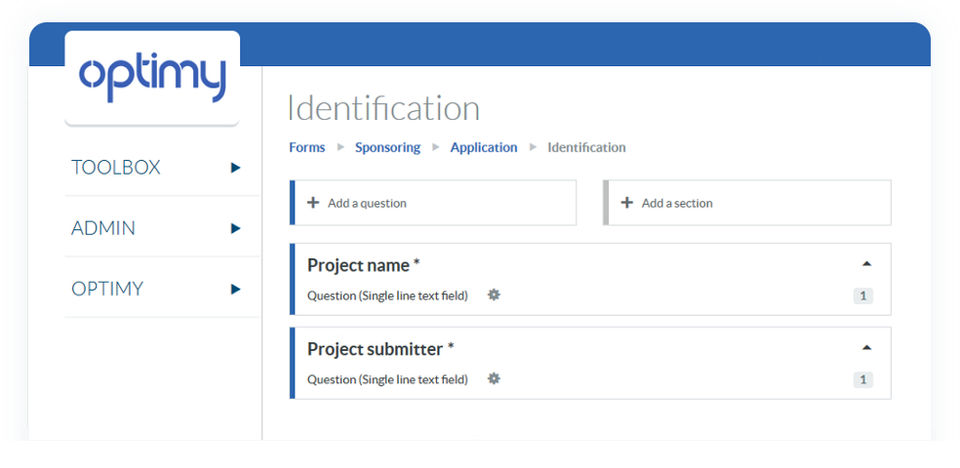The image size is (960, 468).
Task: Click the plus icon in Add a section
Action: pyautogui.click(x=627, y=203)
